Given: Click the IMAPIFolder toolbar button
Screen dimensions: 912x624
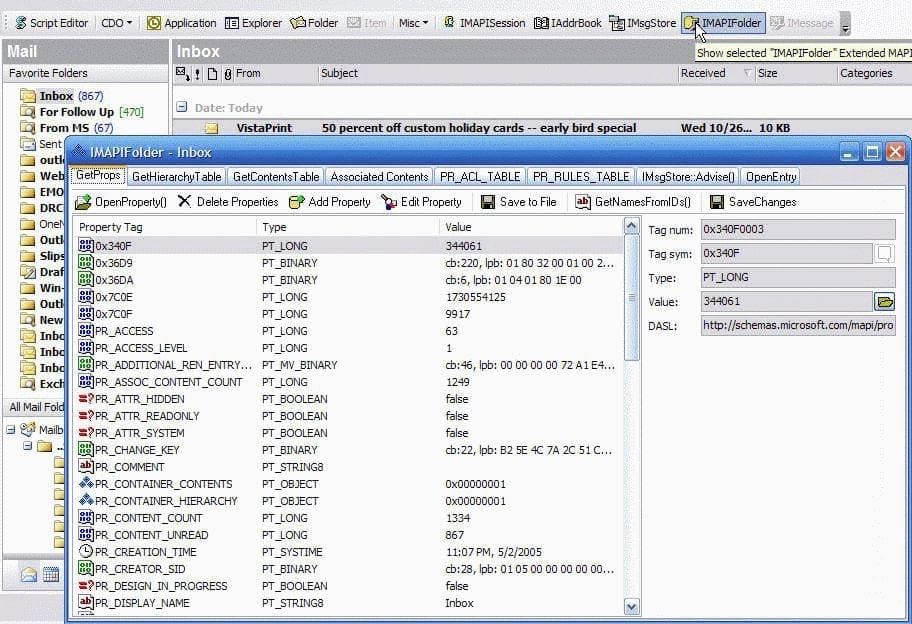Looking at the screenshot, I should [724, 23].
